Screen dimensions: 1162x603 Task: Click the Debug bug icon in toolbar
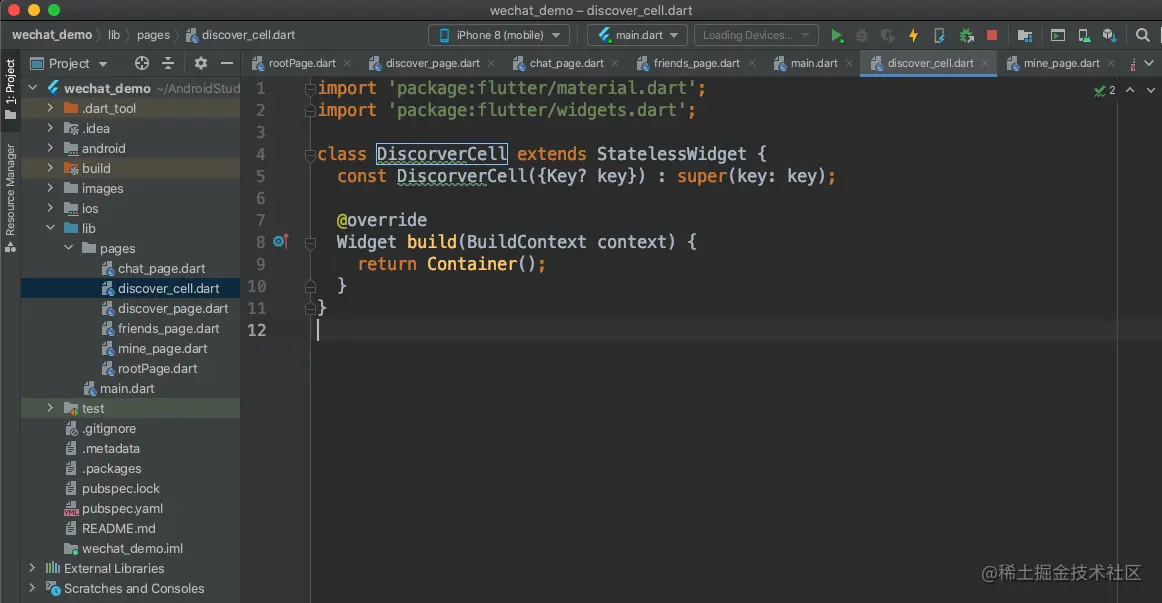[862, 36]
